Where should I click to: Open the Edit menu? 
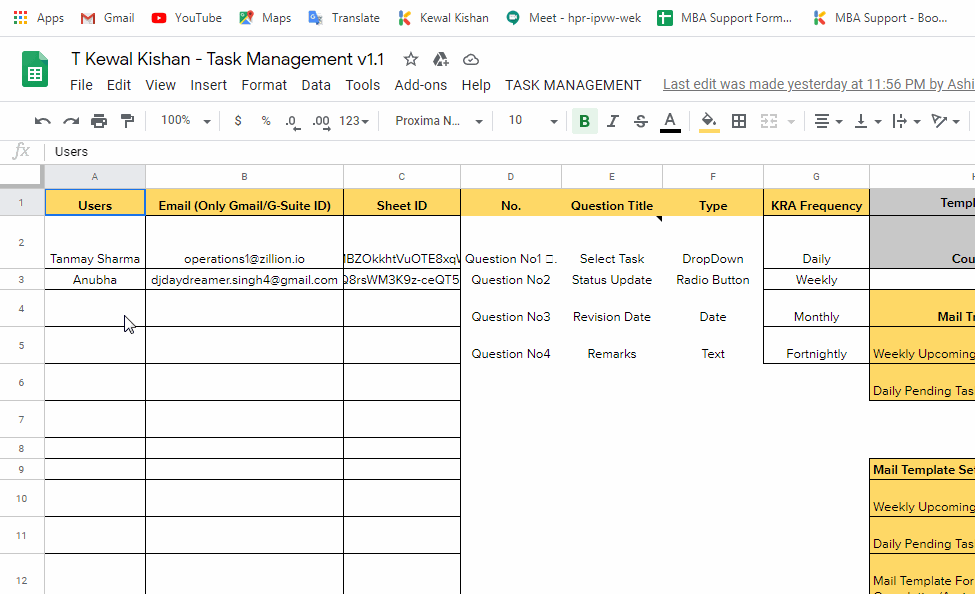pos(119,85)
